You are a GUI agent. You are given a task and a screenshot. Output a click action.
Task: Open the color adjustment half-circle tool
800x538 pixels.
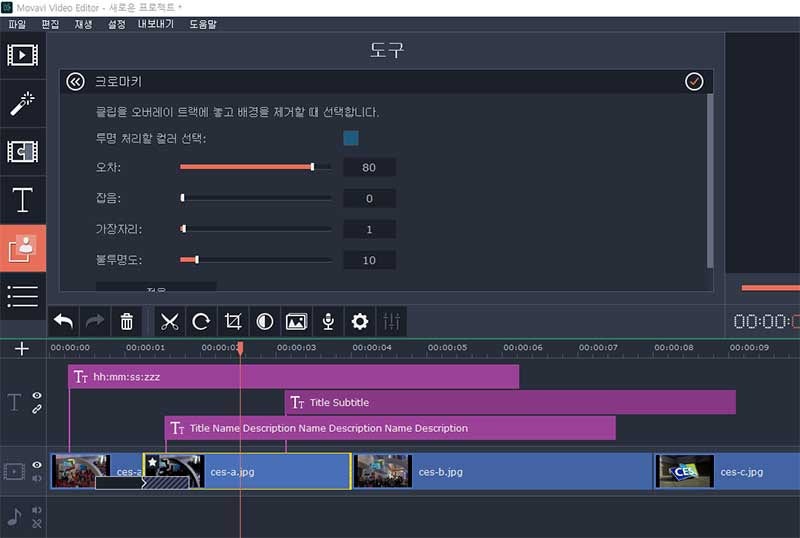[x=264, y=322]
